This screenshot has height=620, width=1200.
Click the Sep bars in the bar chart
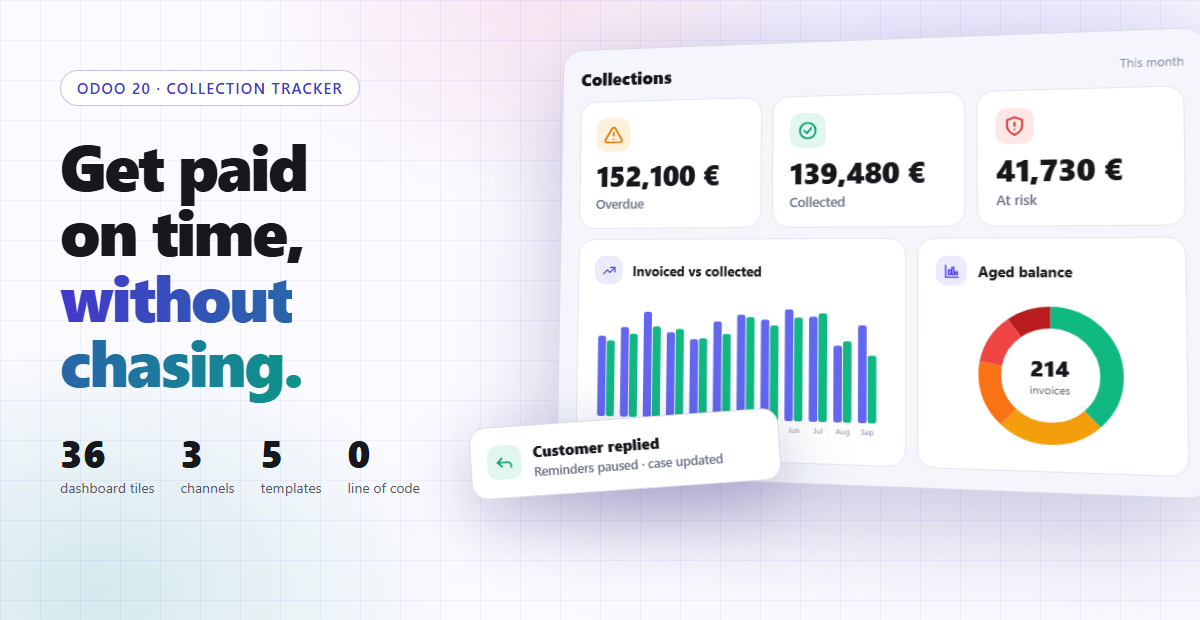click(x=867, y=374)
